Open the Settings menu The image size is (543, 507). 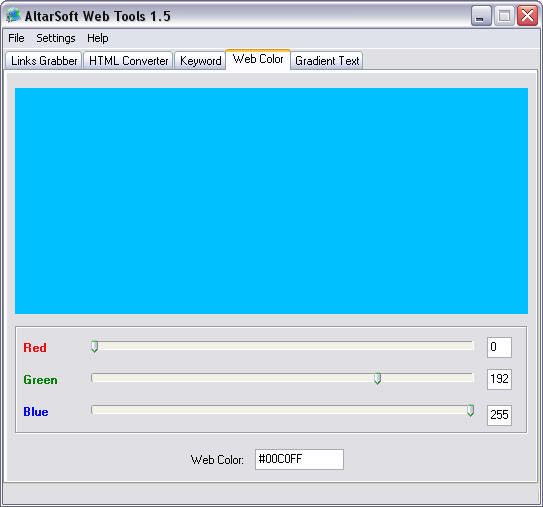coord(56,38)
